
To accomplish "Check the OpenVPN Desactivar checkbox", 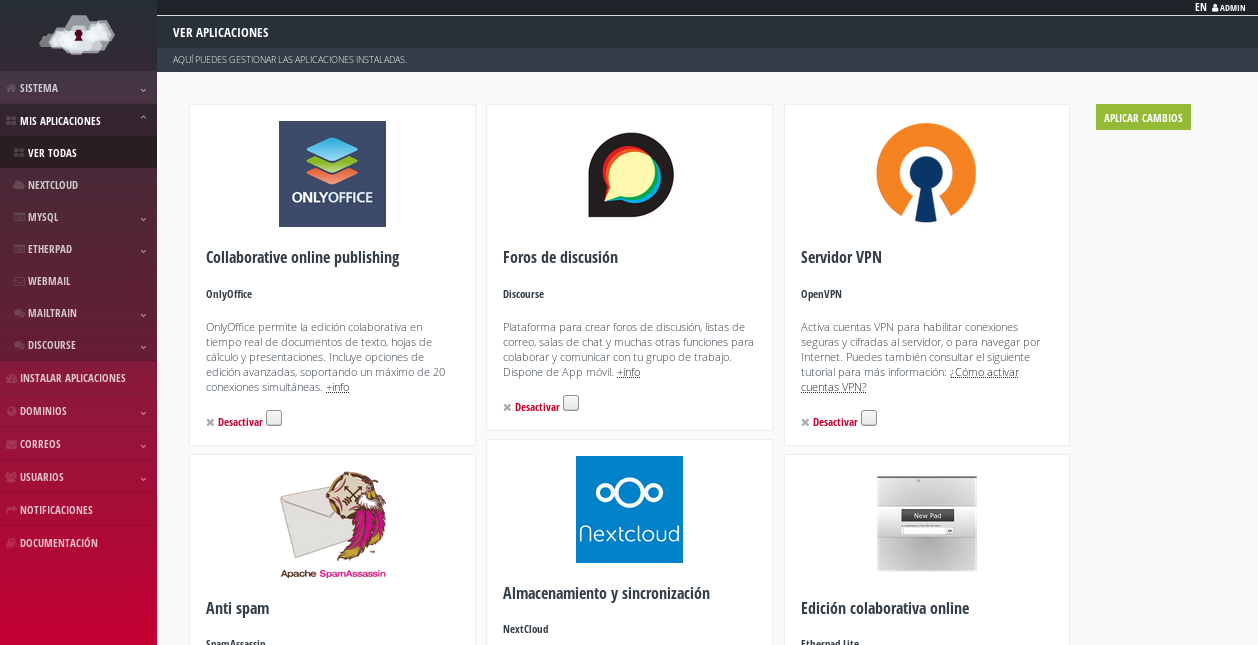I will tap(869, 418).
